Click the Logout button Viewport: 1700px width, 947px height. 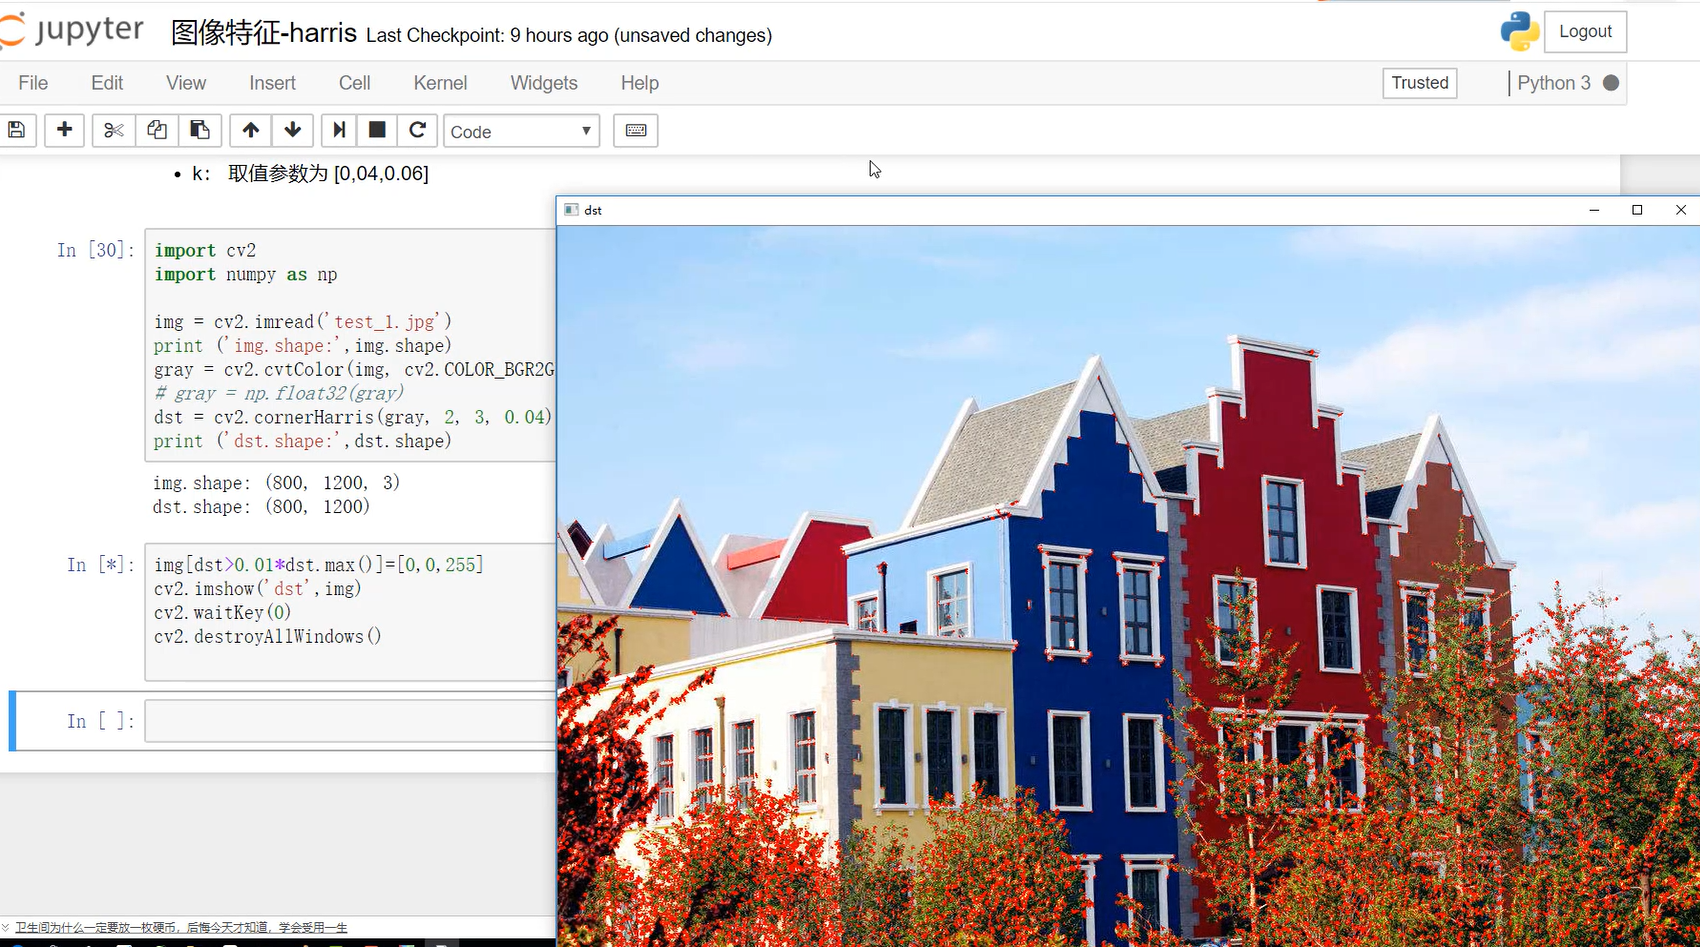click(1585, 31)
